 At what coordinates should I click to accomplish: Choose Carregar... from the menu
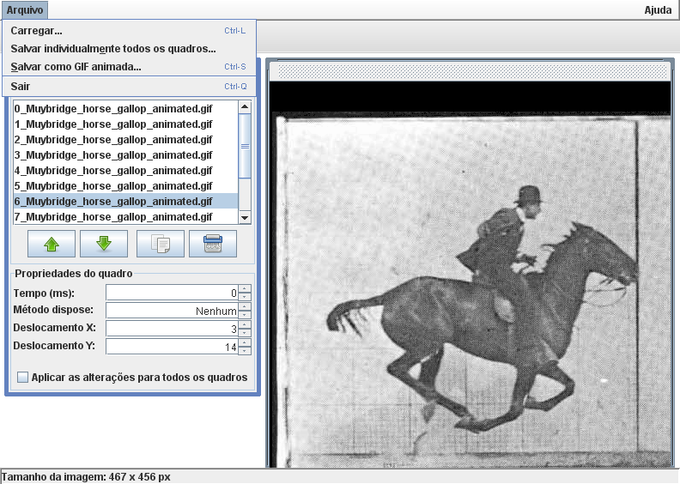coord(129,31)
